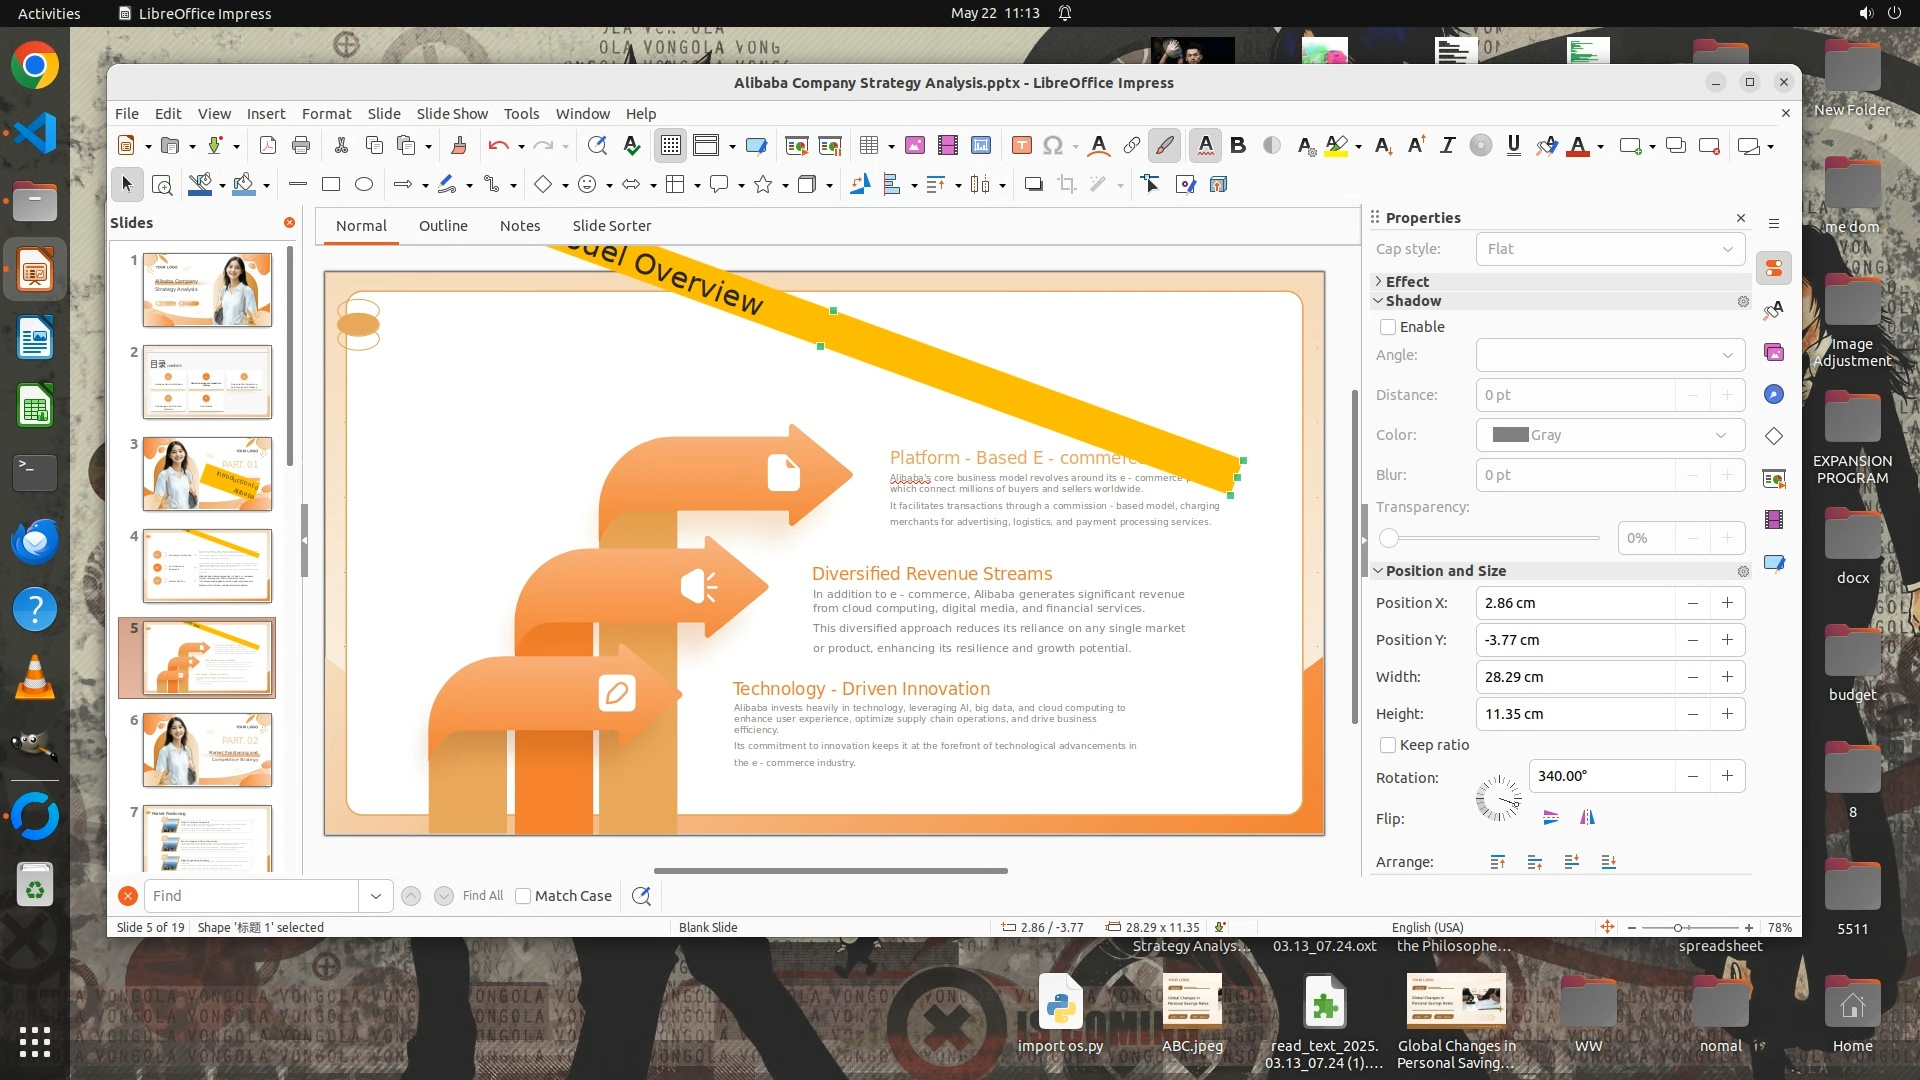Expand the Effect section
The image size is (1920, 1080).
pos(1406,282)
